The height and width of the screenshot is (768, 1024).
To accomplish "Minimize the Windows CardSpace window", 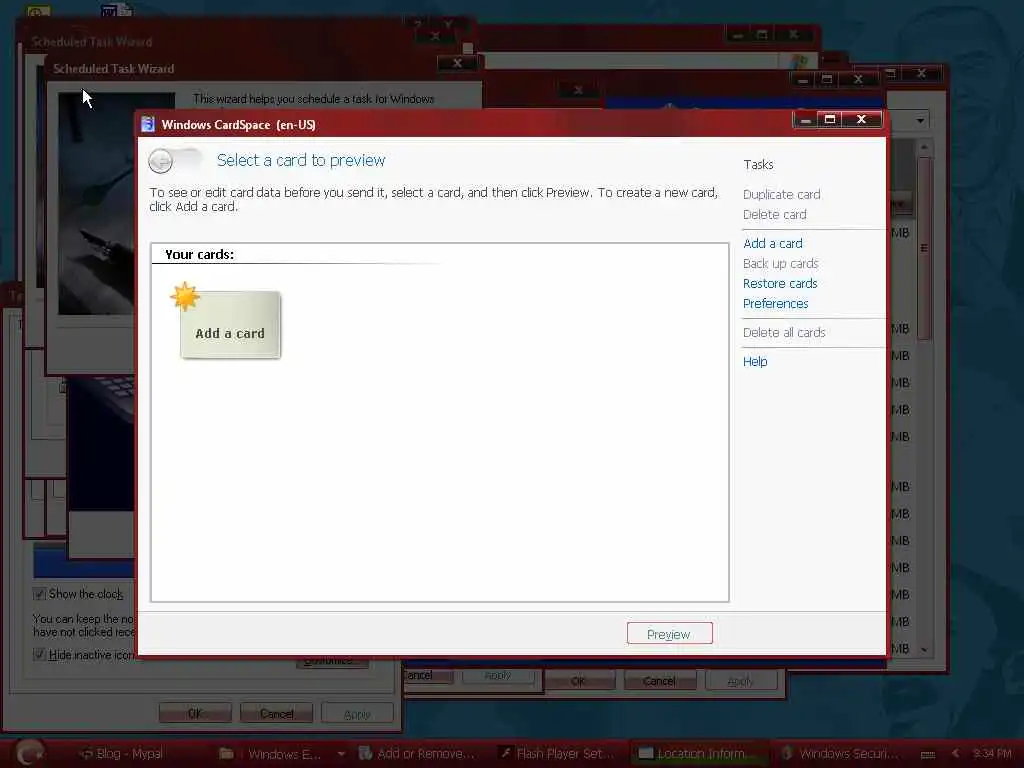I will click(x=805, y=120).
